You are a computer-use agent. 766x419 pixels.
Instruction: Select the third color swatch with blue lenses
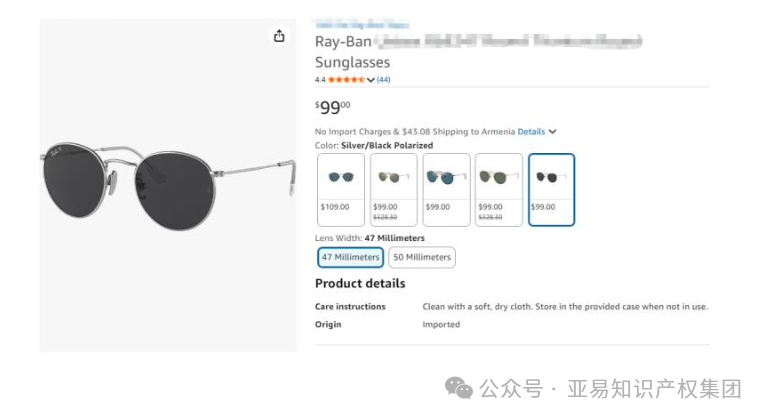[x=446, y=189]
